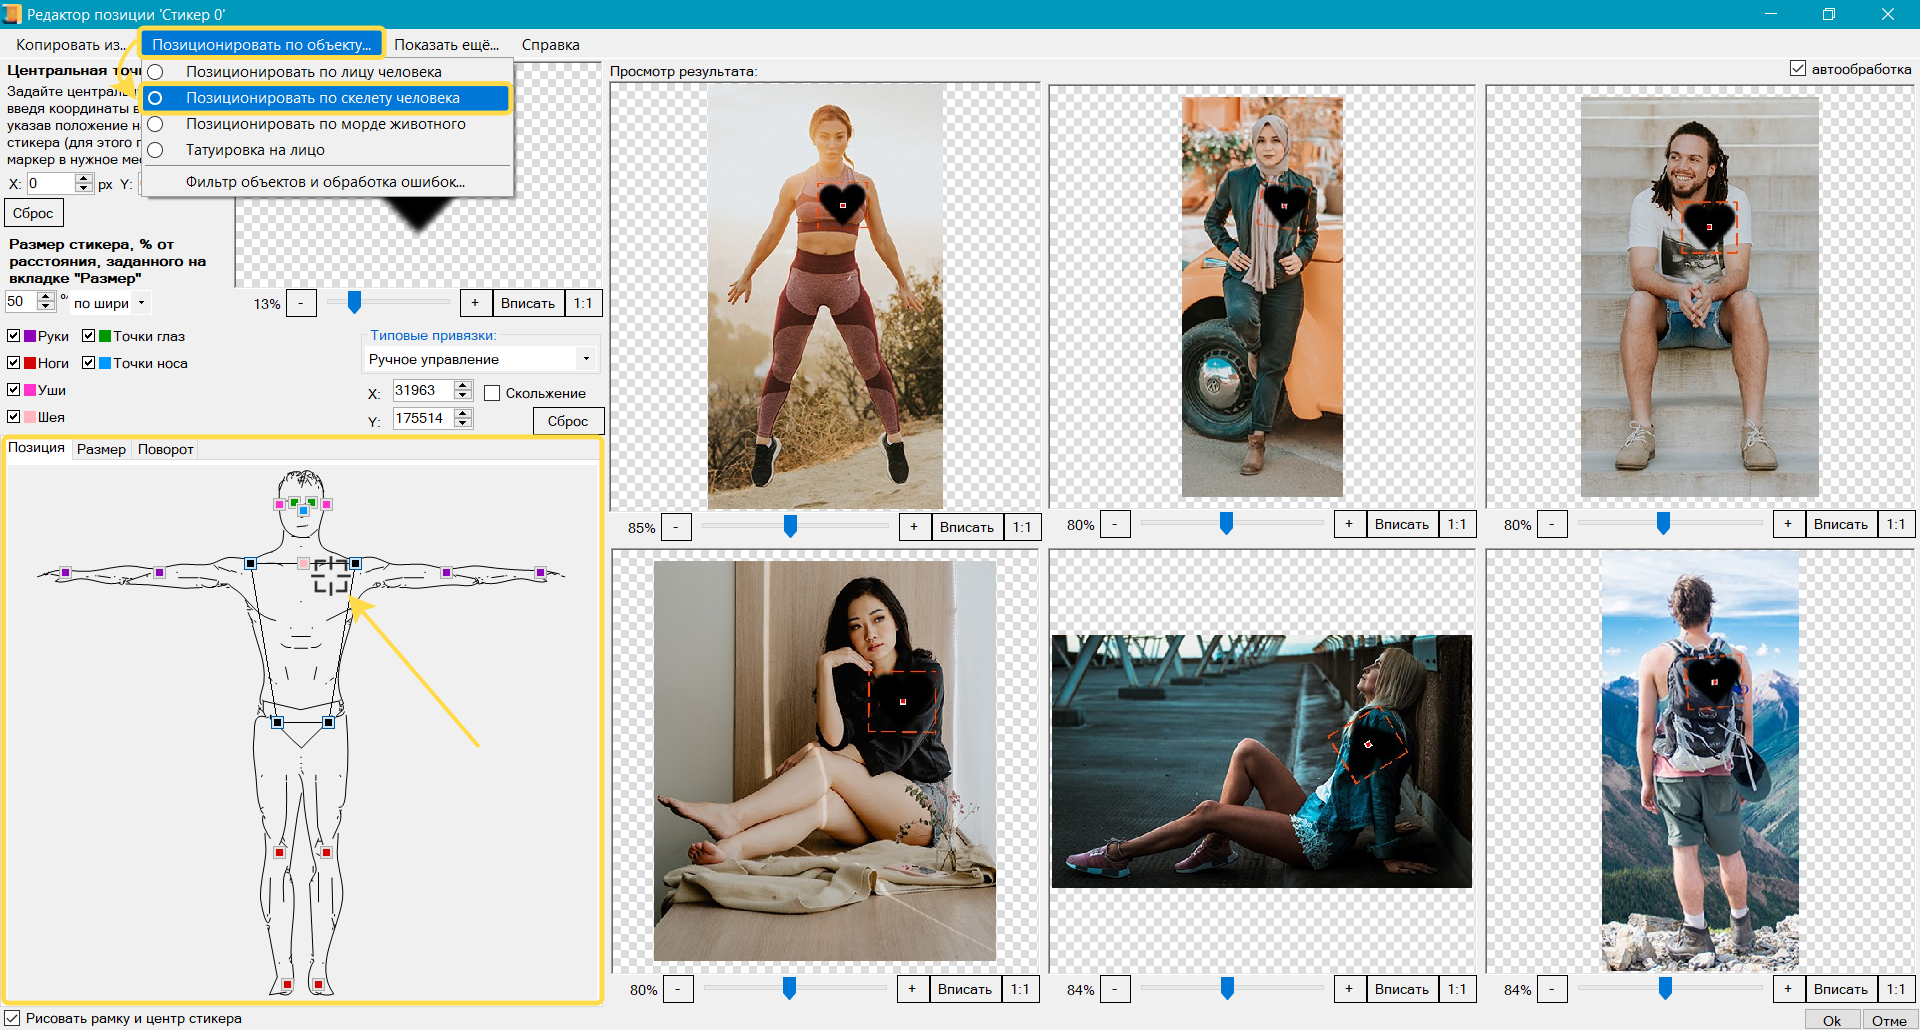Toggle the автообработка checkbox
The width and height of the screenshot is (1920, 1030).
coord(1797,69)
